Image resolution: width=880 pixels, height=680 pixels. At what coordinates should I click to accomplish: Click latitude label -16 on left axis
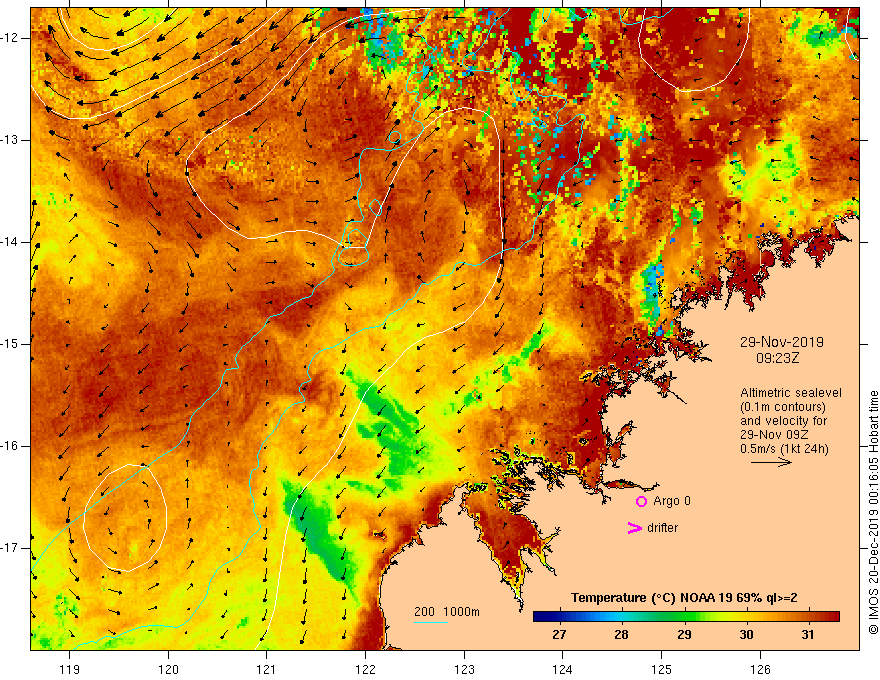point(10,446)
